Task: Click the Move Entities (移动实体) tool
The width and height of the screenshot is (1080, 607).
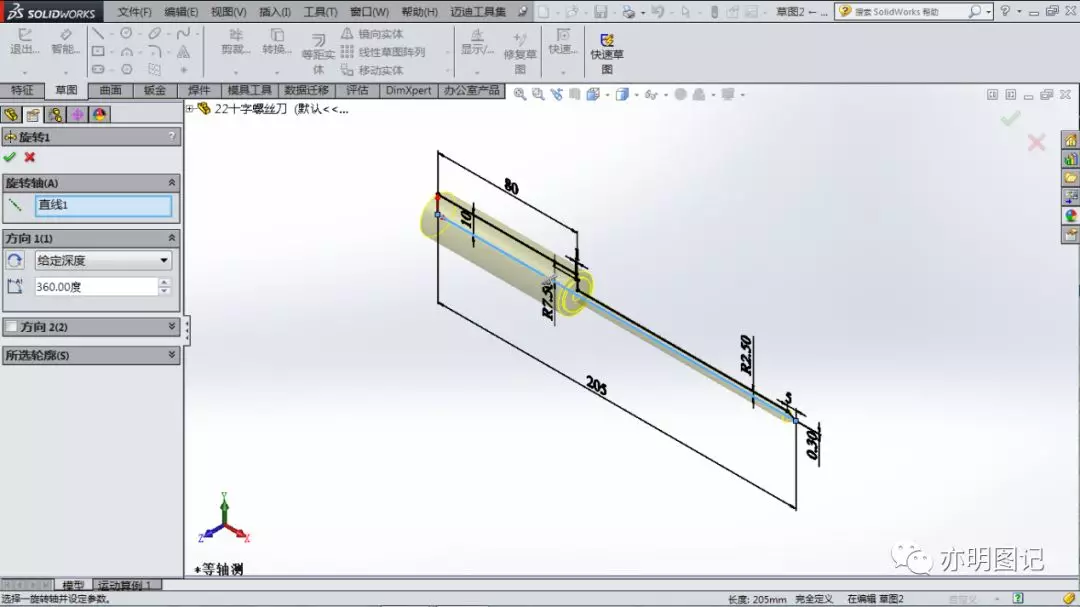Action: [x=372, y=70]
